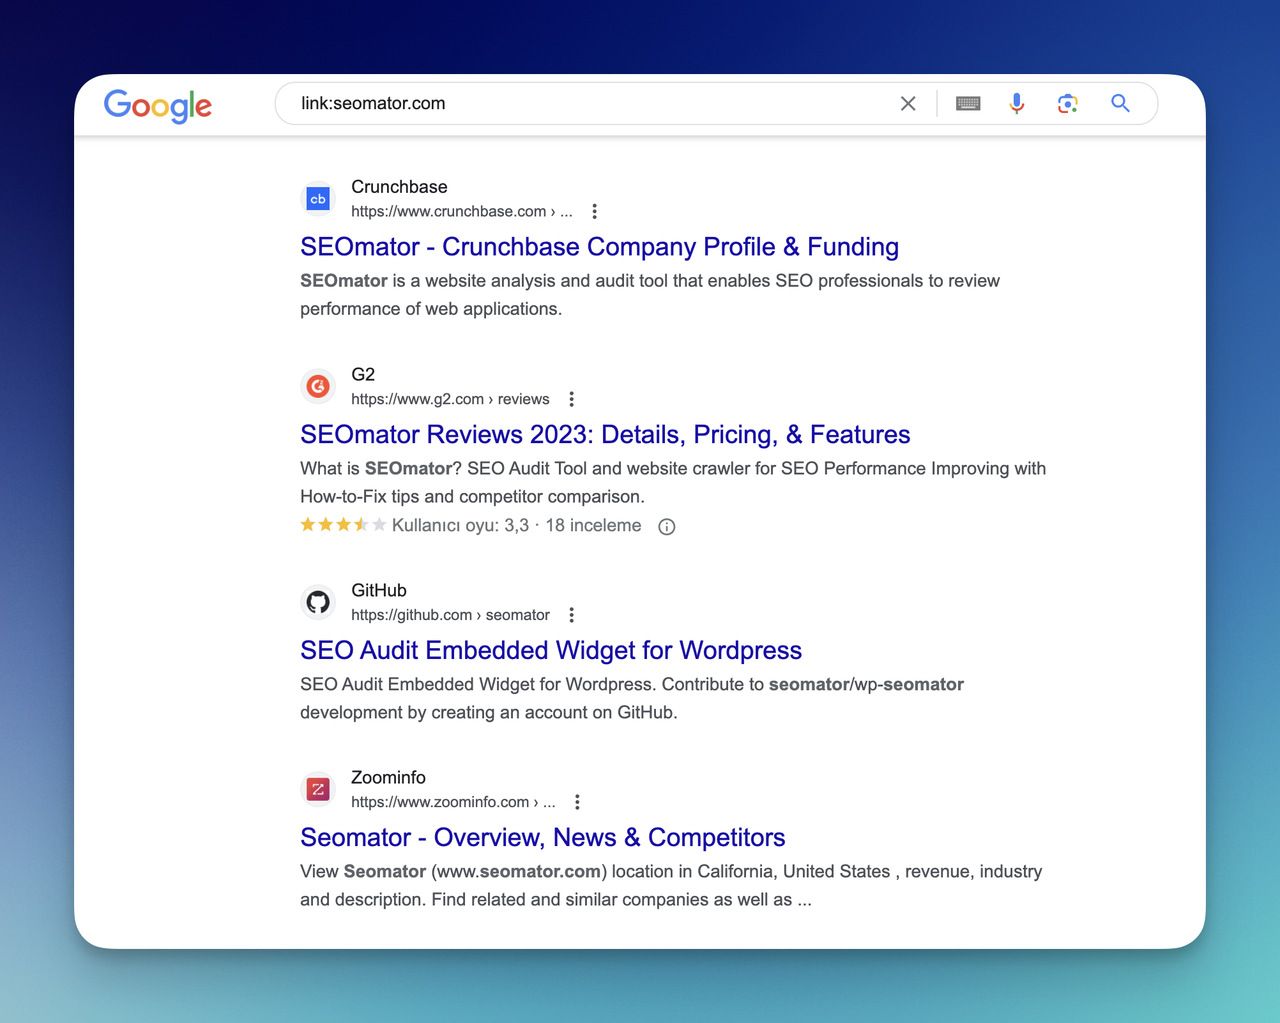This screenshot has height=1023, width=1280.
Task: Click the microphone icon to search by voice
Action: 1017,103
